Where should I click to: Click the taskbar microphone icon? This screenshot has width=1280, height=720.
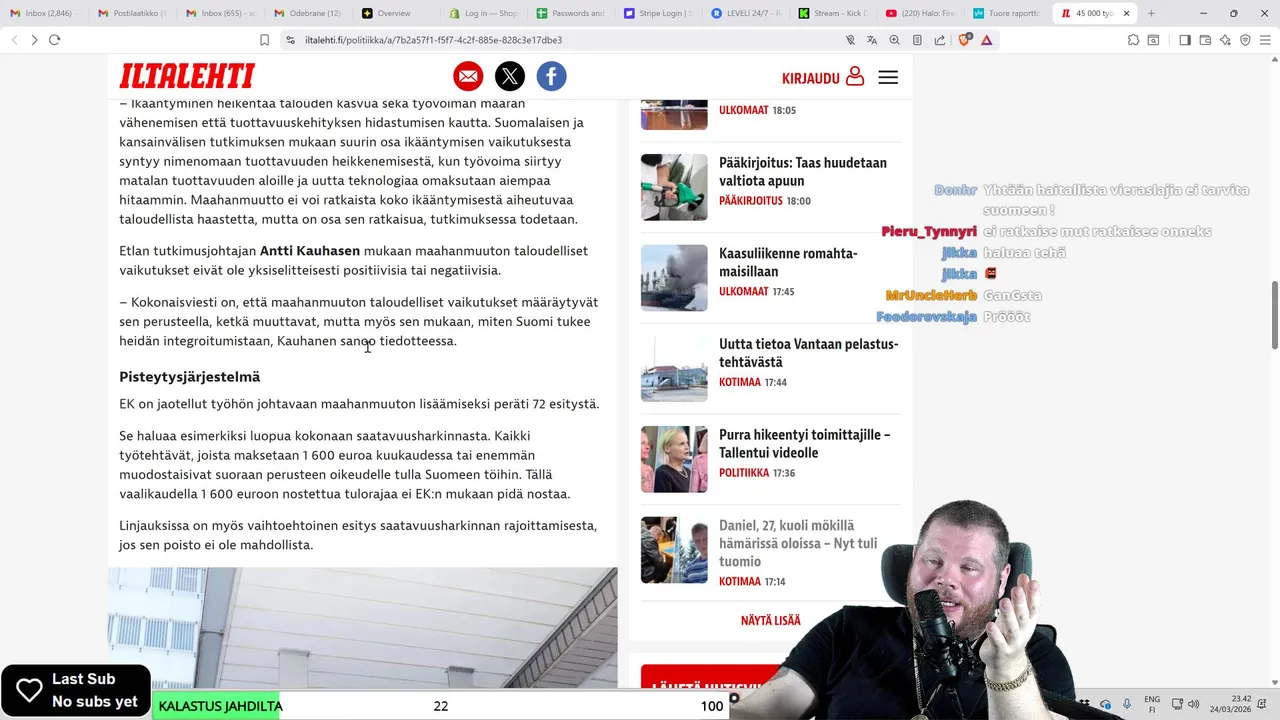point(1127,704)
